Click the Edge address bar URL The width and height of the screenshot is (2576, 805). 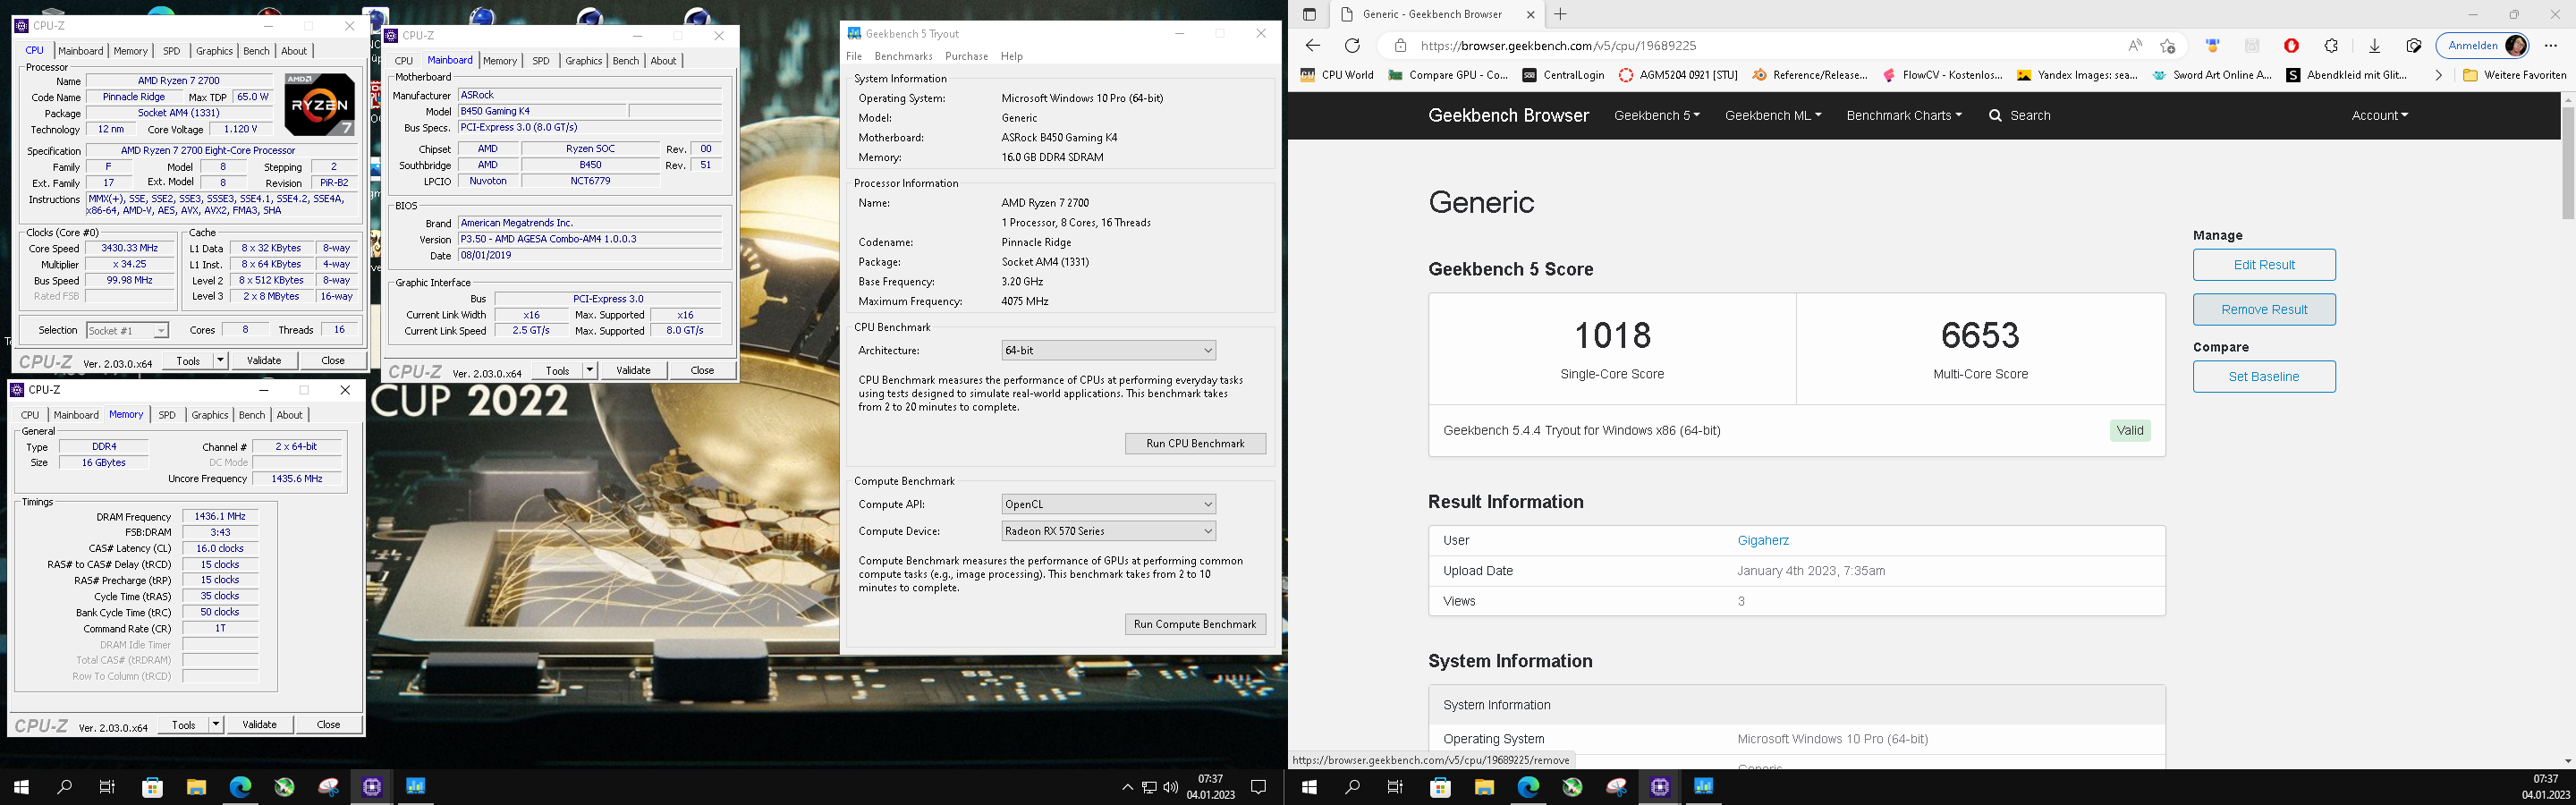pyautogui.click(x=1558, y=45)
